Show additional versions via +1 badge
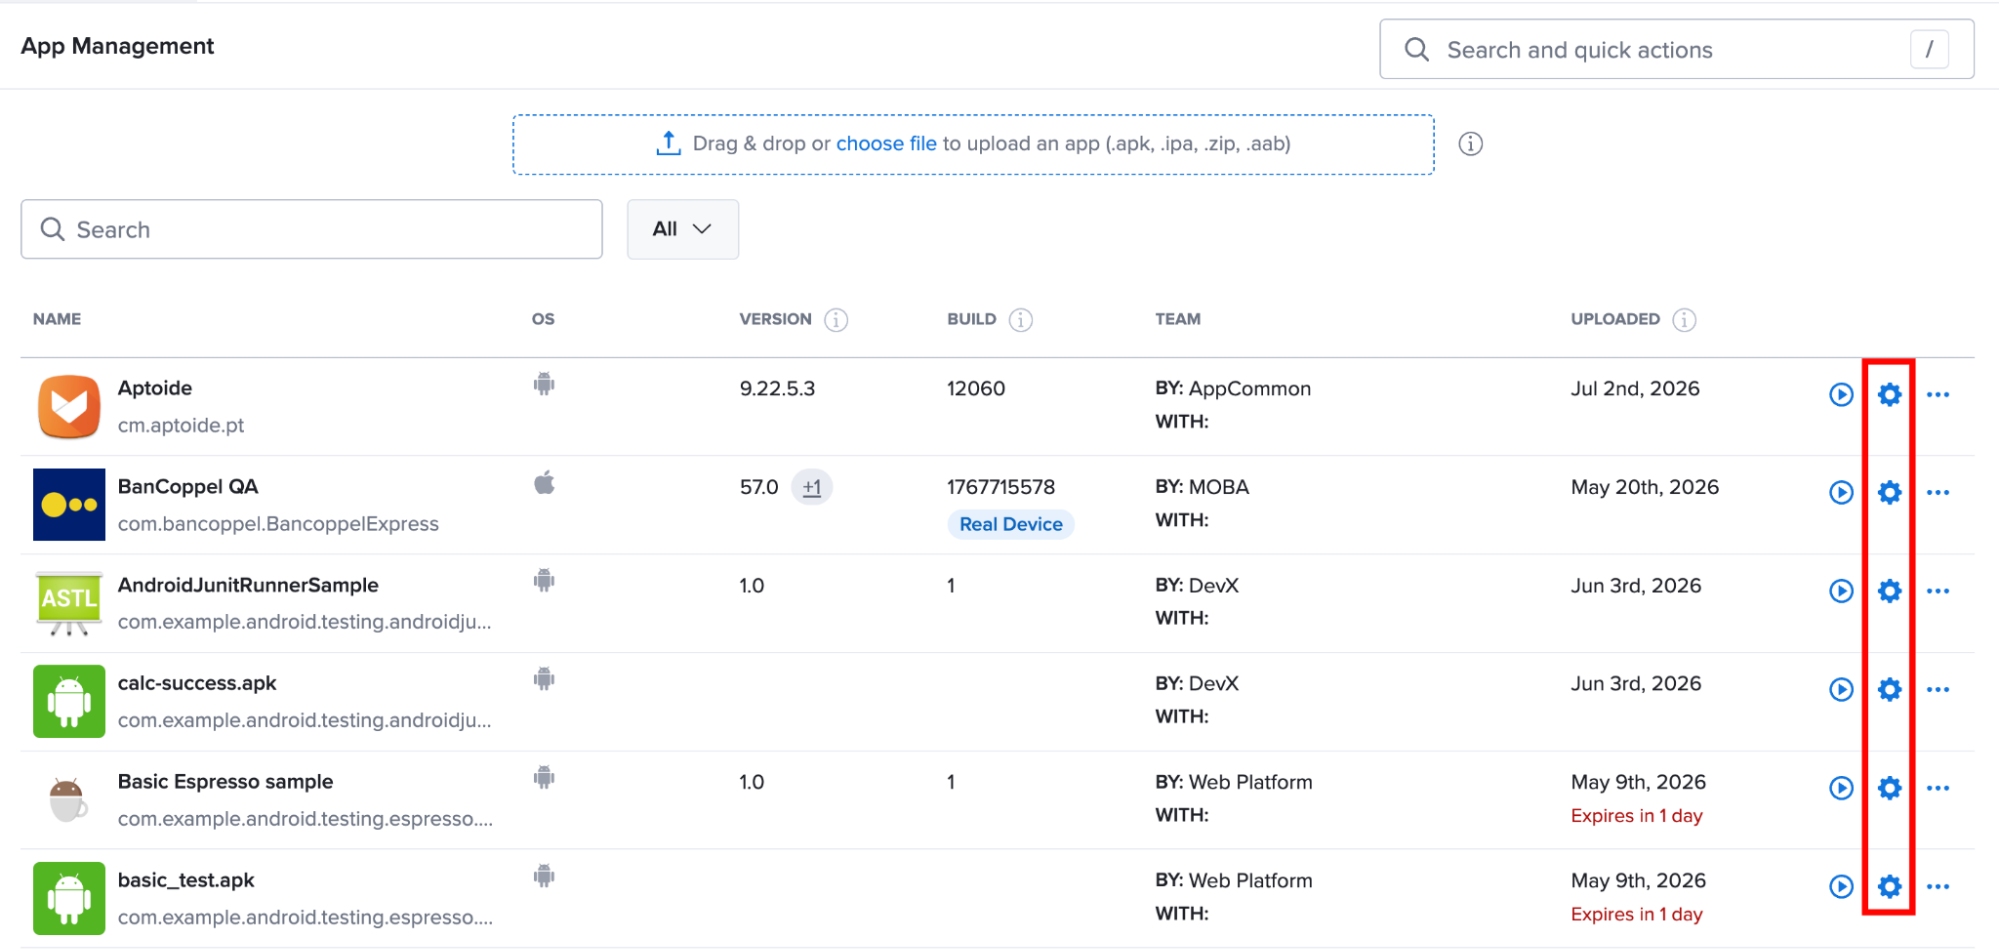 tap(812, 487)
